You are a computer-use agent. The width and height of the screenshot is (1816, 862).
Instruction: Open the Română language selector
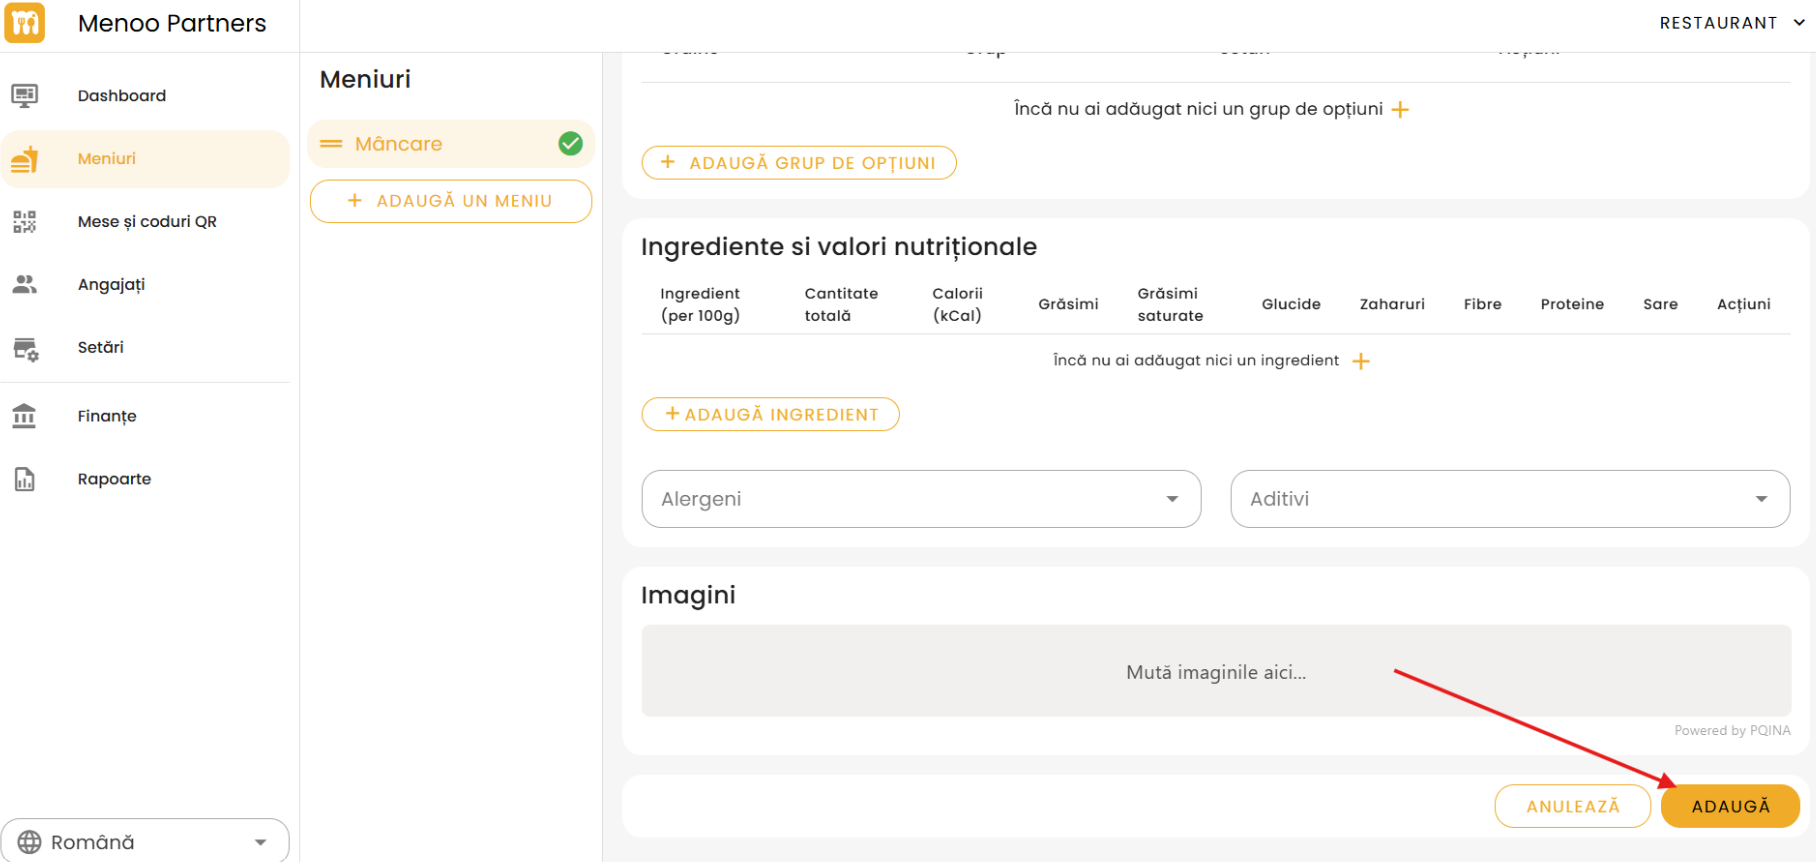coord(145,842)
